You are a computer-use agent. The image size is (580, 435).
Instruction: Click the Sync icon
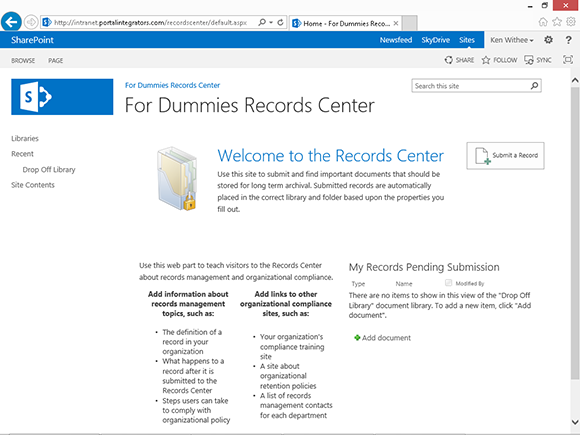(x=529, y=60)
